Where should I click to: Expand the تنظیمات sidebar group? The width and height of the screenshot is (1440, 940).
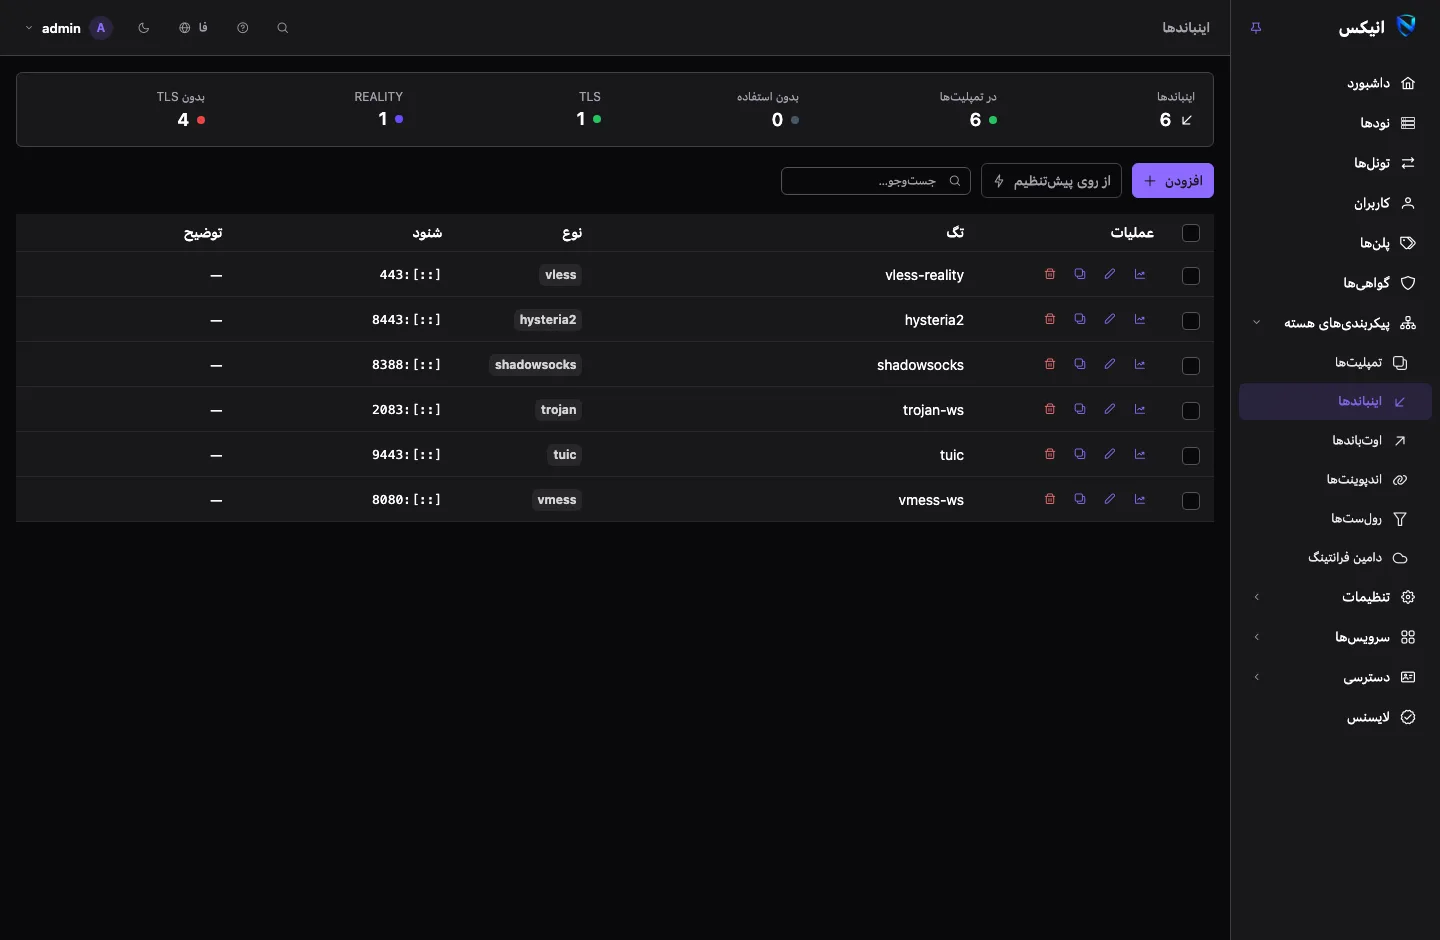click(1335, 597)
